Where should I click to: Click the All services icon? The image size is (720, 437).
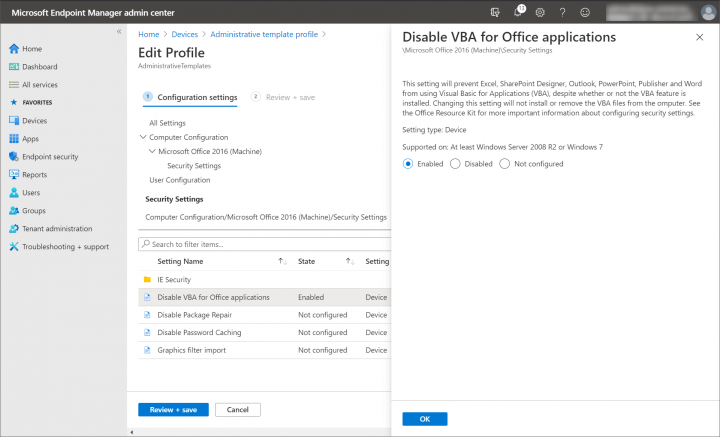(x=14, y=85)
